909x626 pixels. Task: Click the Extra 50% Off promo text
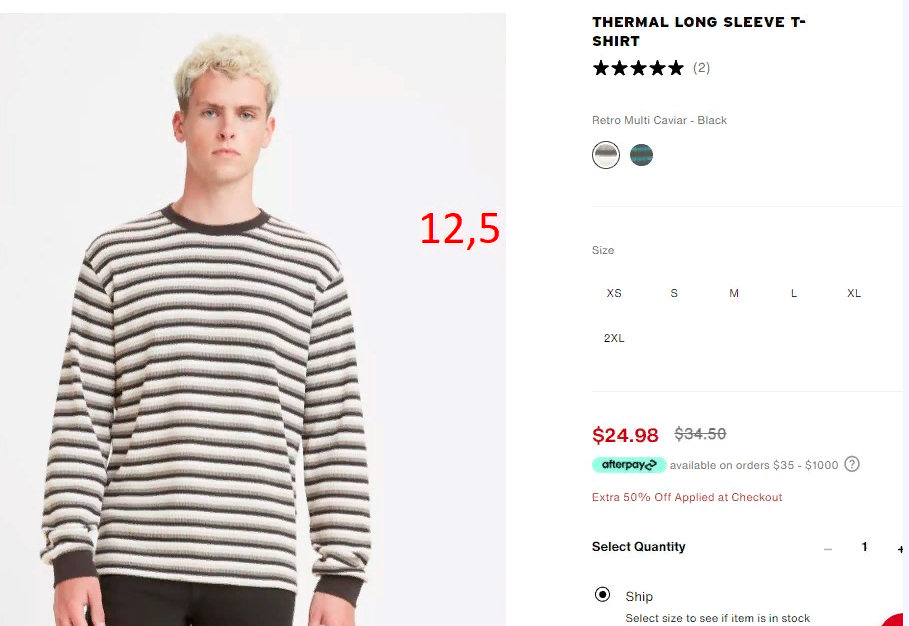[687, 497]
